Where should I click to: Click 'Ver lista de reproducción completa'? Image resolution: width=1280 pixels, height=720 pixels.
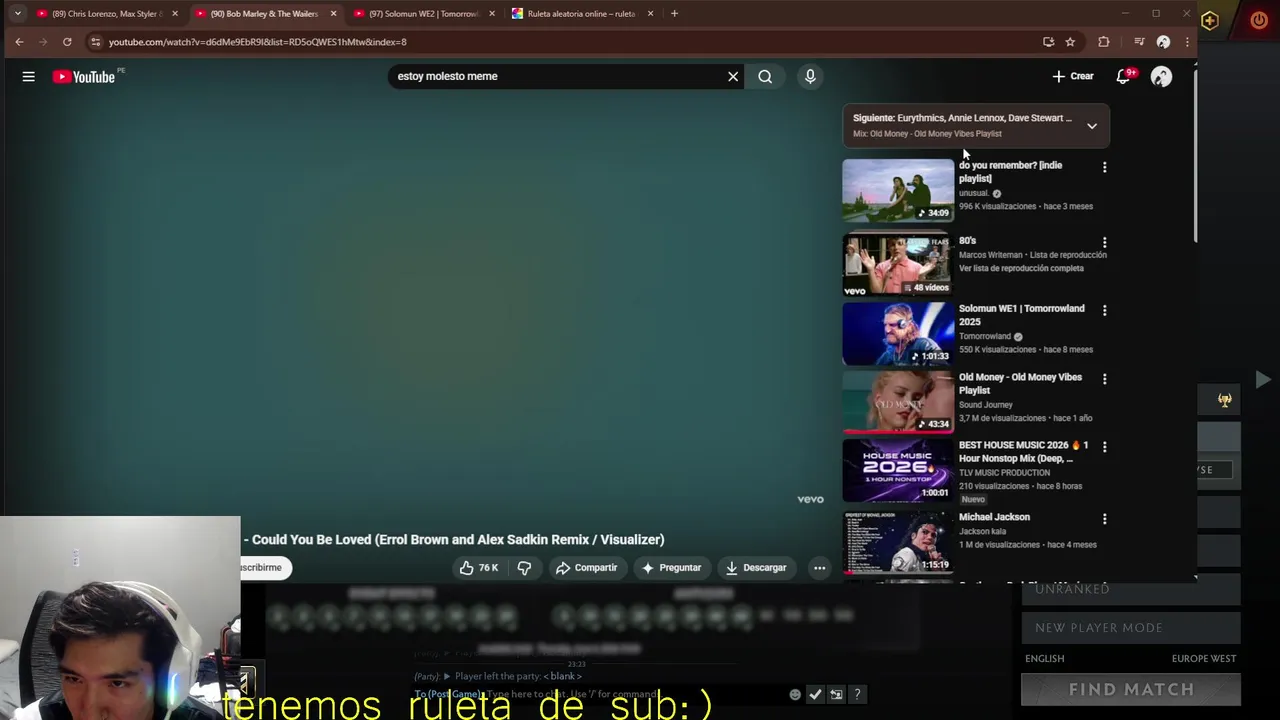pyautogui.click(x=1021, y=268)
